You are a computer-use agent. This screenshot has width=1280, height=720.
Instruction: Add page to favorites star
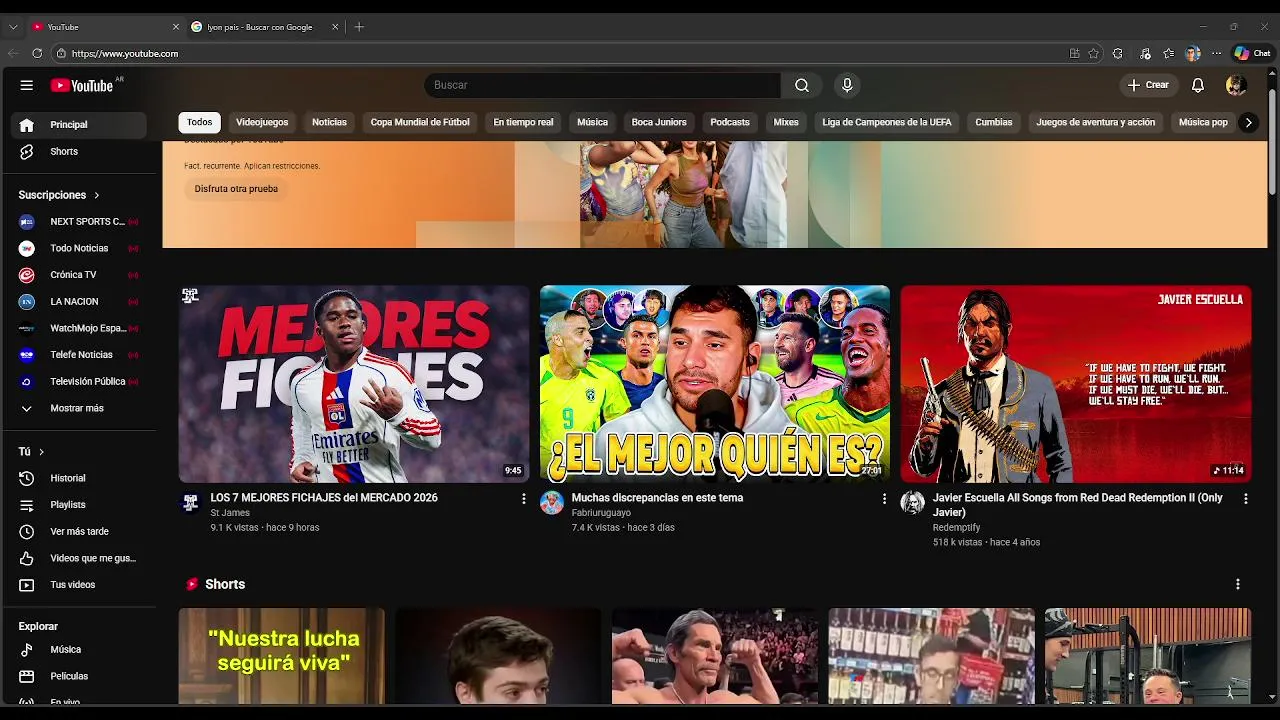(x=1094, y=54)
